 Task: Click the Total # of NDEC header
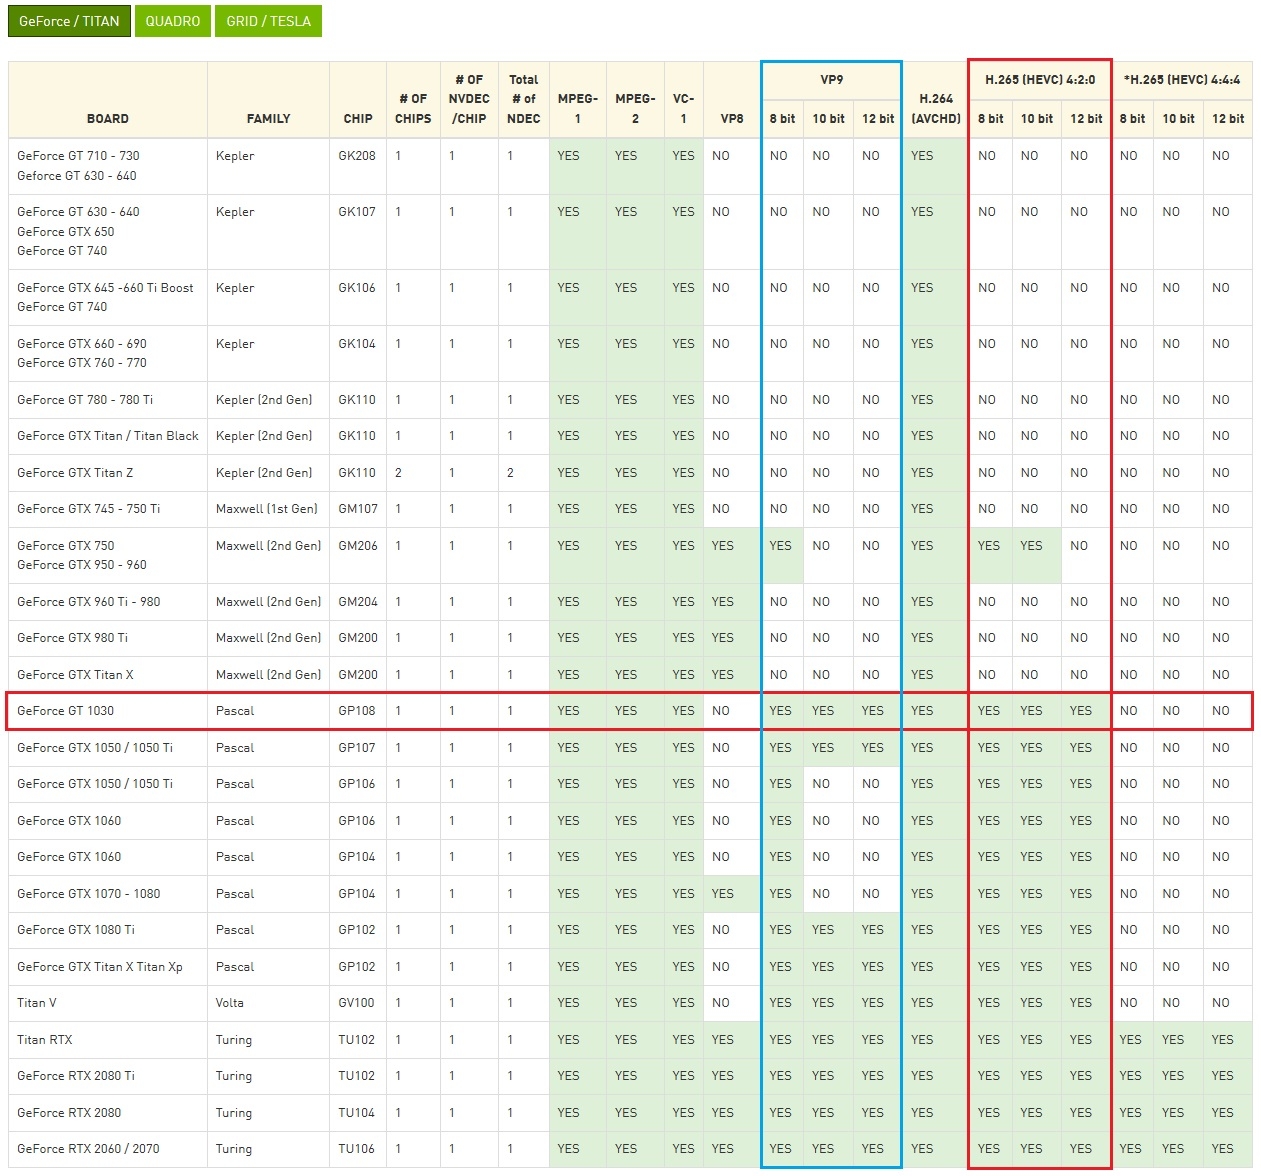[x=524, y=99]
